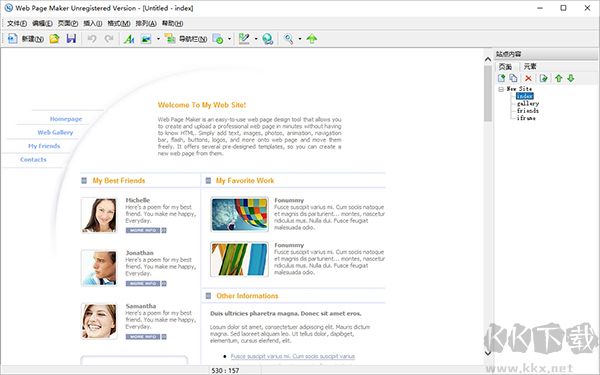
Task: Select the New Site root node
Action: (x=519, y=89)
